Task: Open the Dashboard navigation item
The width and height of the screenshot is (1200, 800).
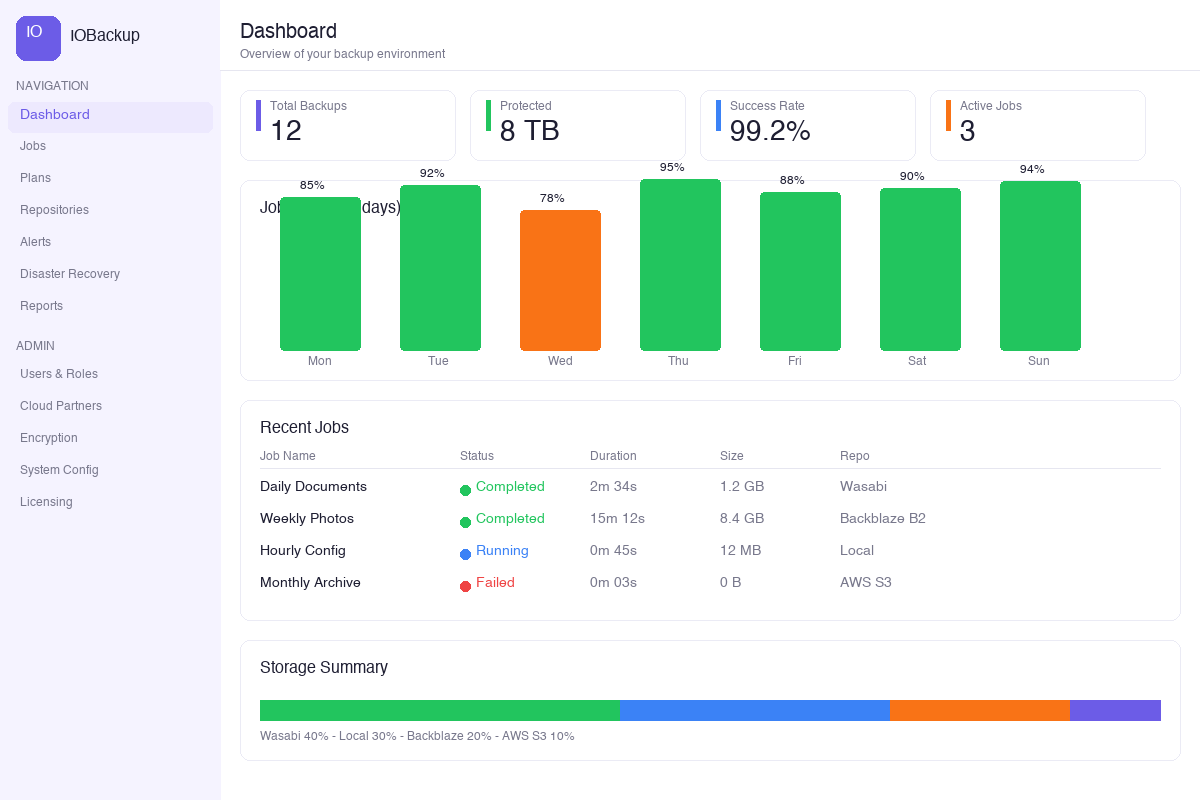Action: (x=110, y=116)
